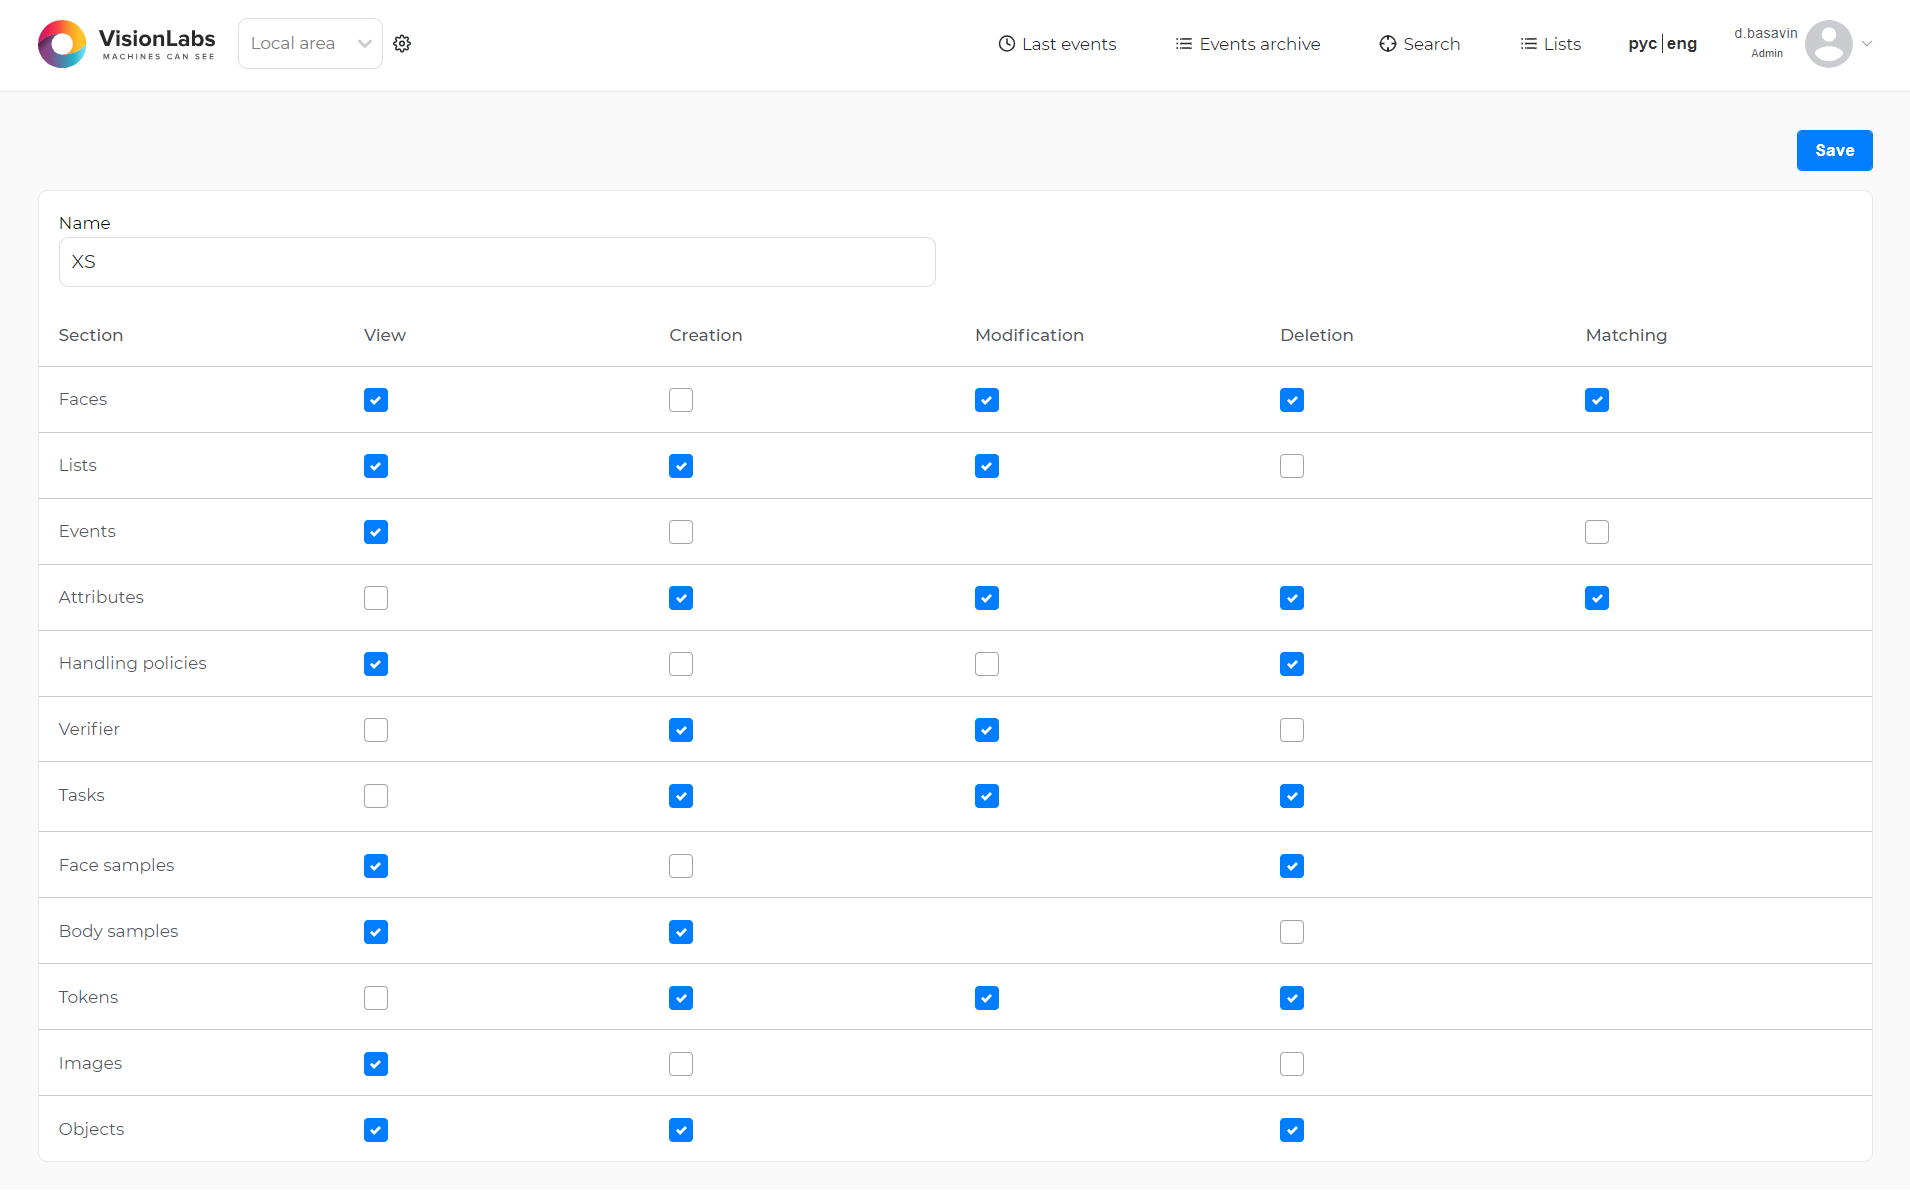Switch language to рус

click(x=1642, y=44)
